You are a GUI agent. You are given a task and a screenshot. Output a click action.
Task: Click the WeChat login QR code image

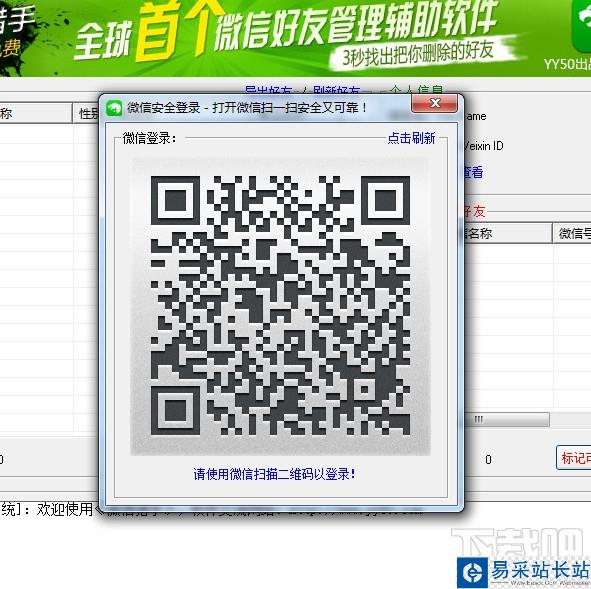280,306
